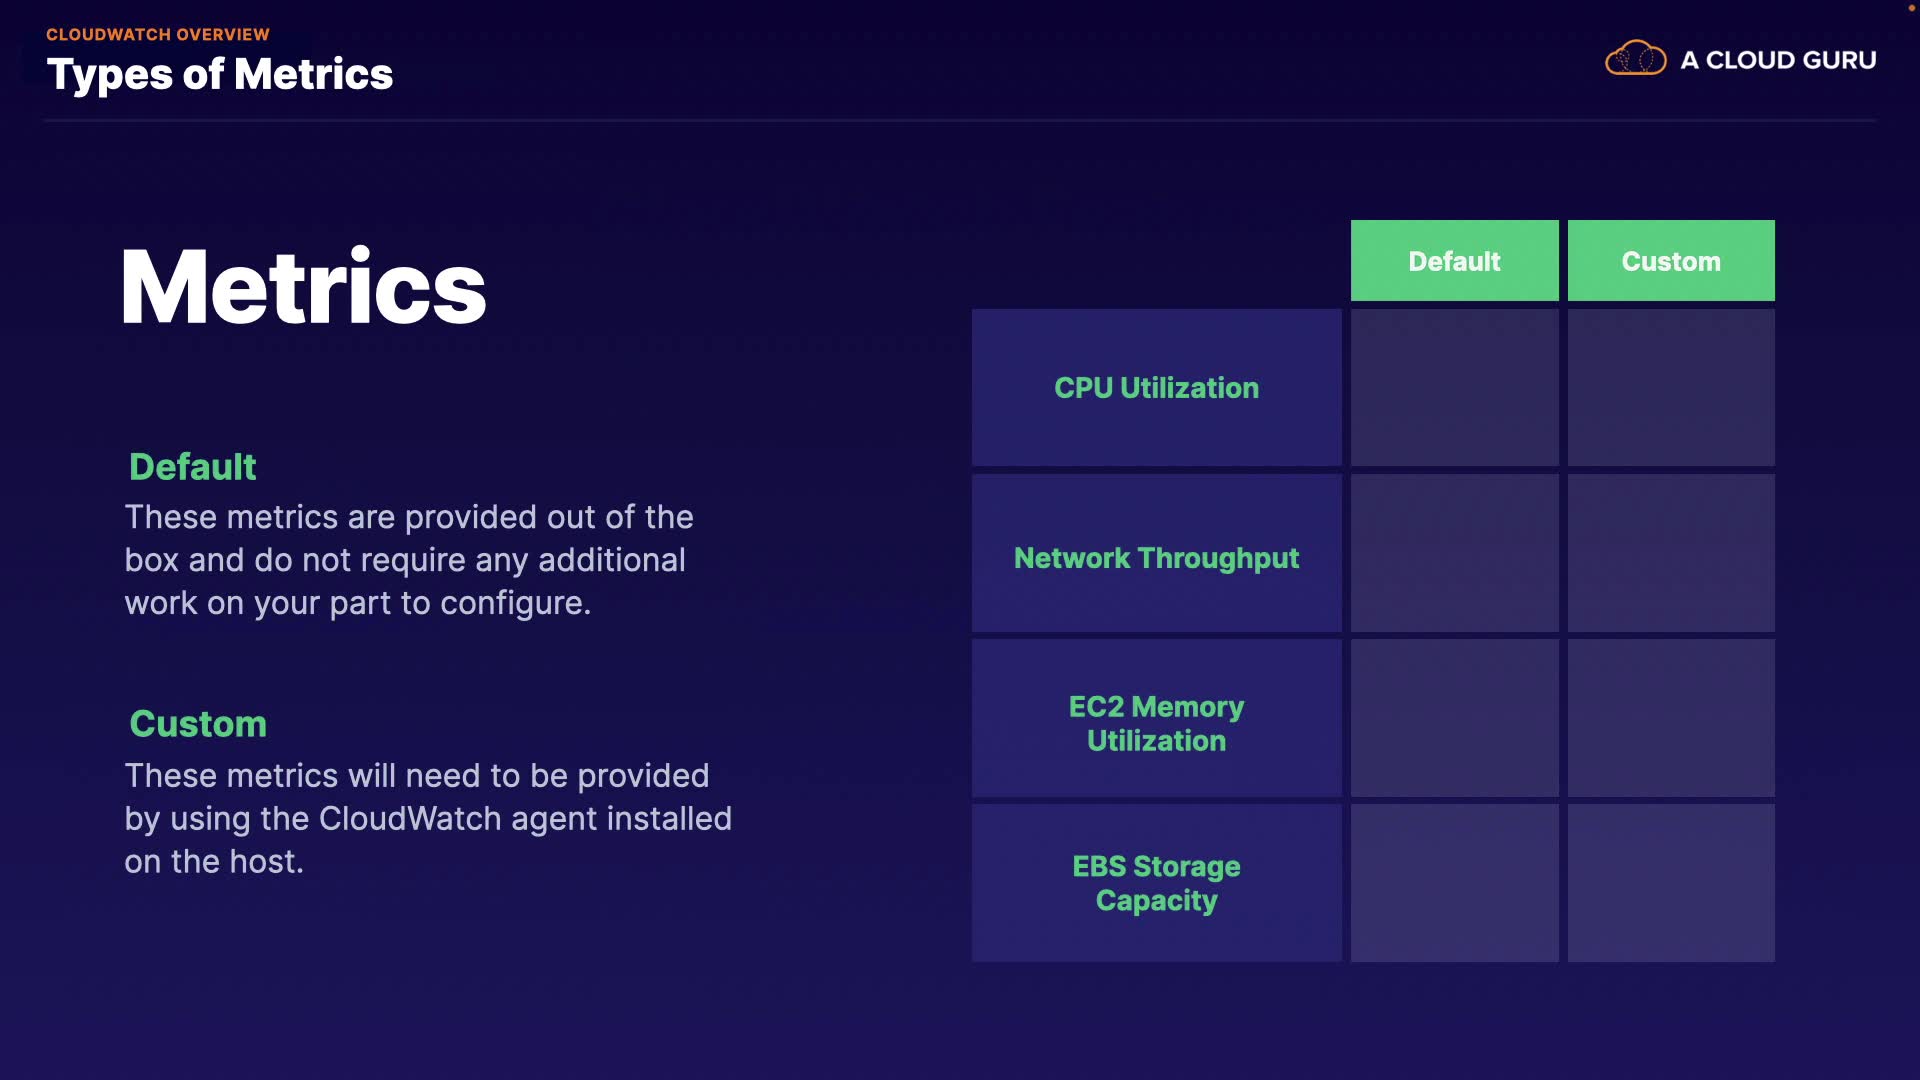Click the paragraph about the CloudWatch agent
This screenshot has width=1920, height=1080.
pyautogui.click(x=428, y=818)
